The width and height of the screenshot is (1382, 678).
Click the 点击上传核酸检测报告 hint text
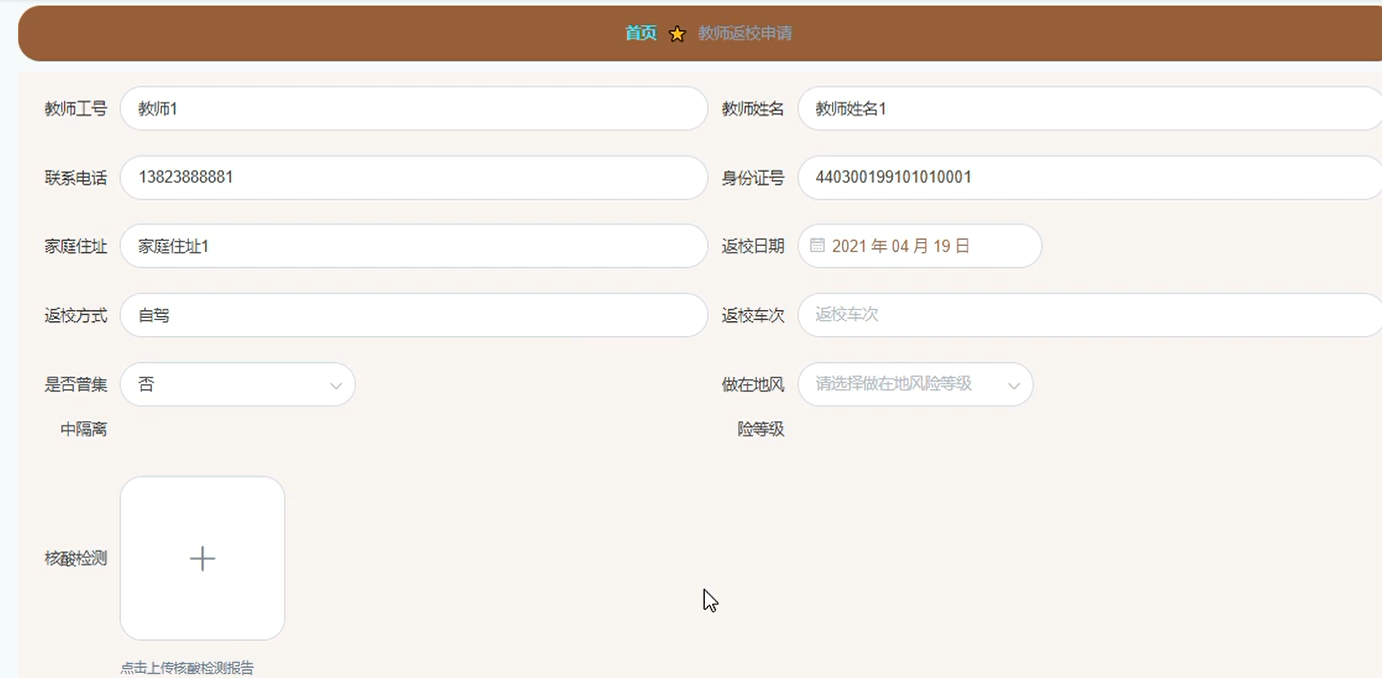point(187,668)
